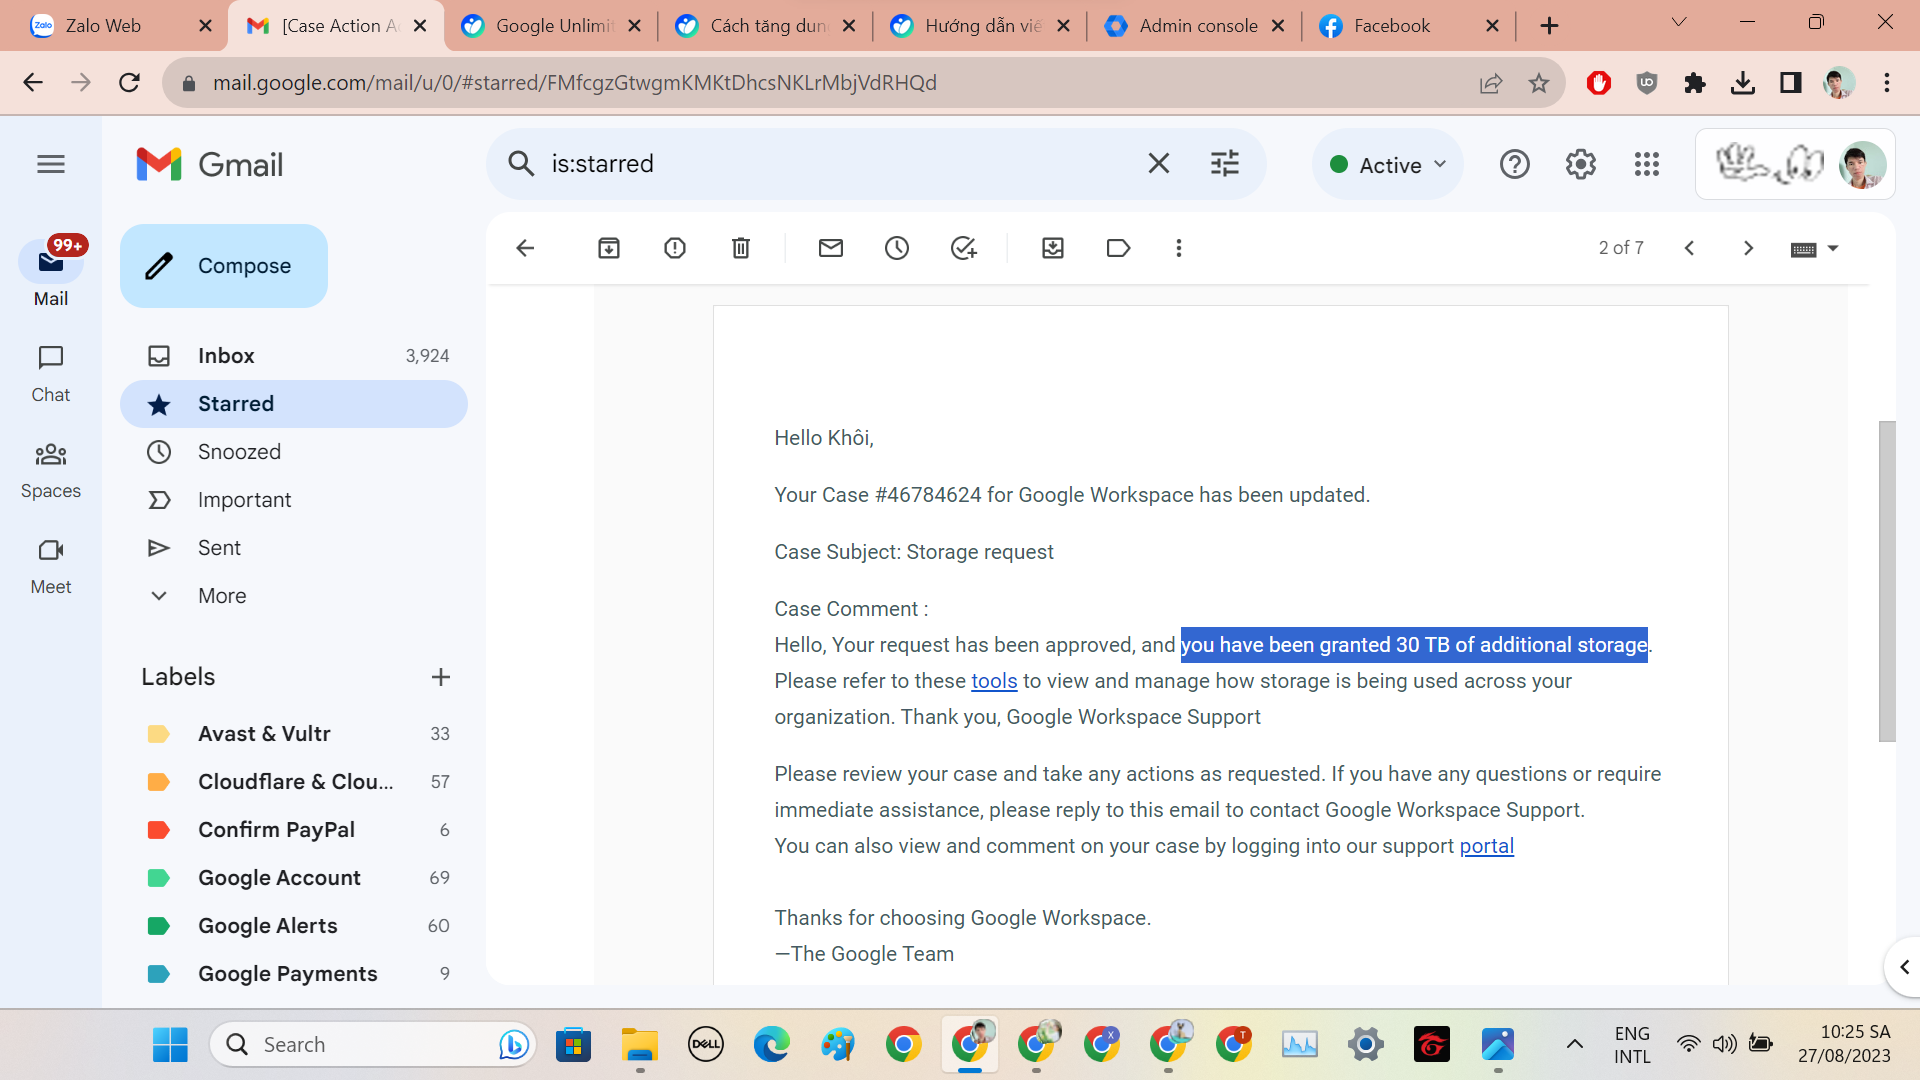
Task: Open input tools keyboard dropdown
Action: click(x=1814, y=249)
